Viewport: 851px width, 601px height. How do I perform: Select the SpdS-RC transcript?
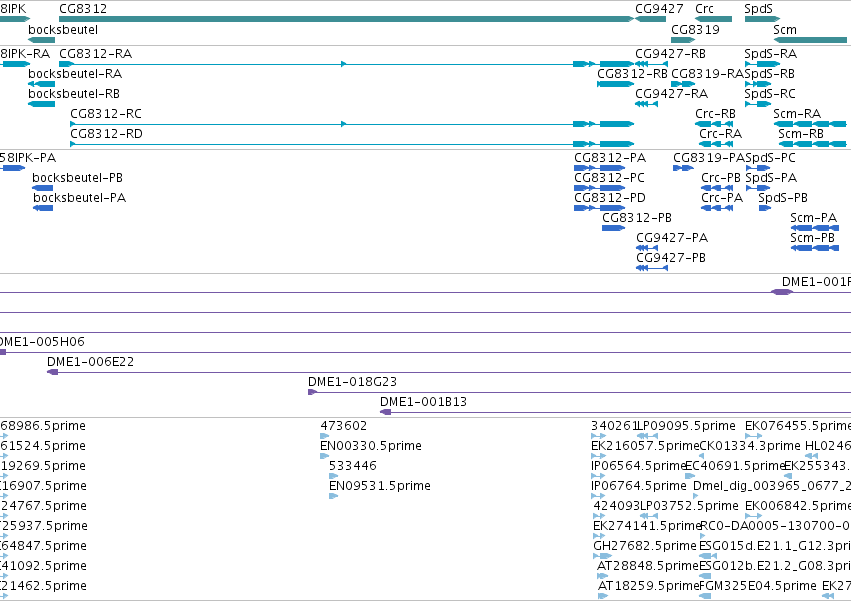click(770, 94)
